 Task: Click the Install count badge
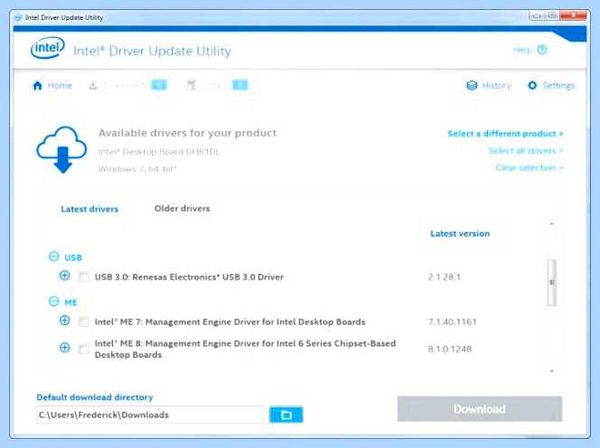click(x=240, y=85)
